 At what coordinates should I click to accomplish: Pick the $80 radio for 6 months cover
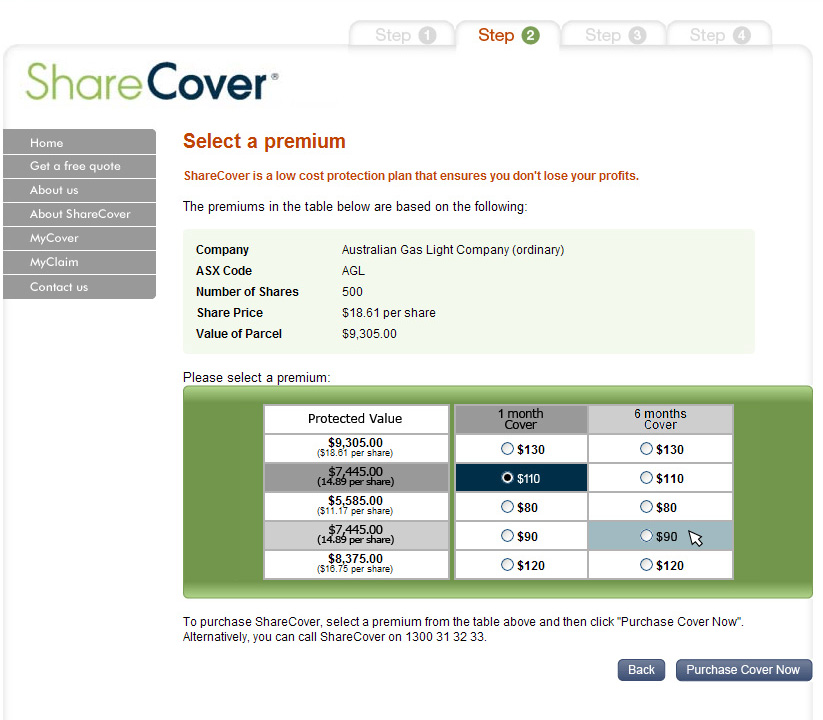[646, 506]
